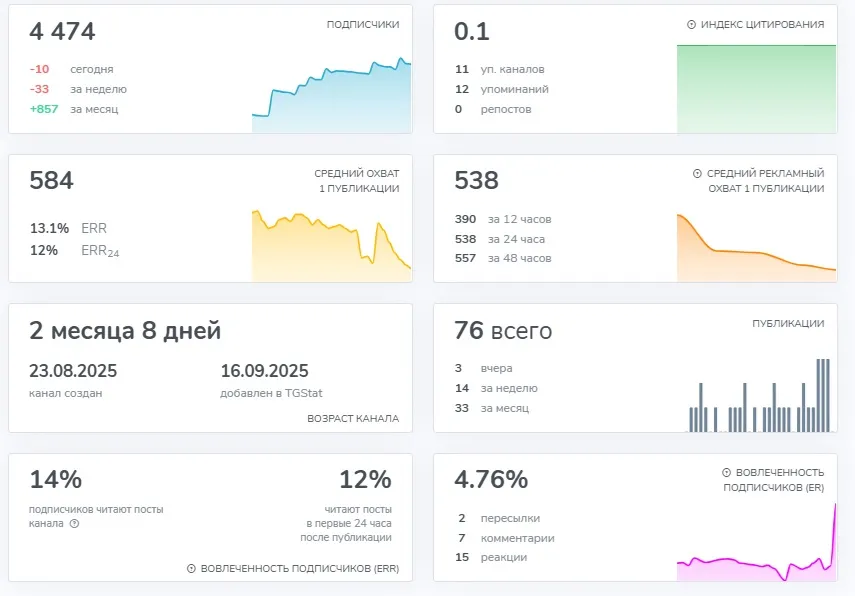Open the yellow average reach chart
Viewport: 855px width, 596px height.
[x=332, y=245]
